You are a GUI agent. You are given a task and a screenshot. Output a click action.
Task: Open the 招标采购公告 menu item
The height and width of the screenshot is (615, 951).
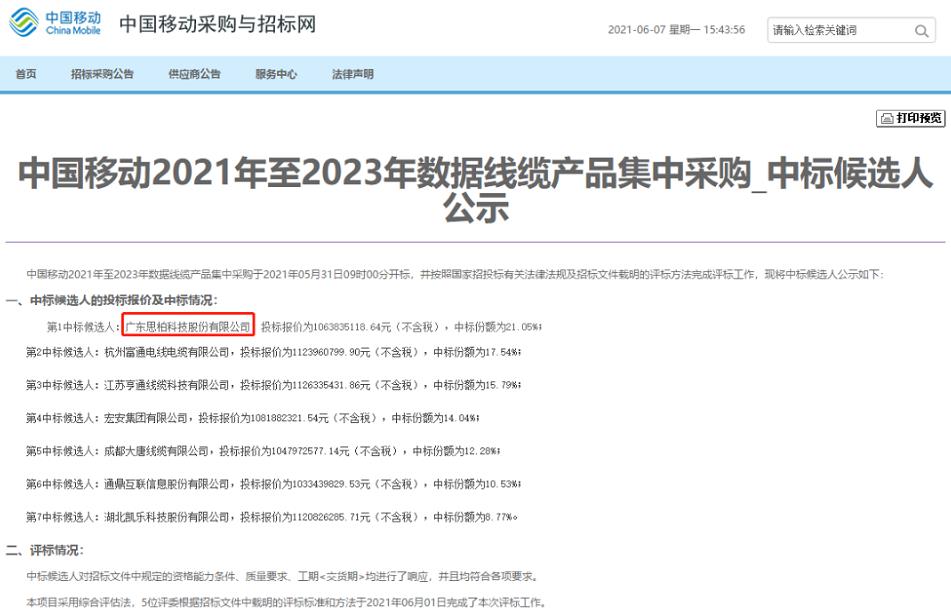tap(102, 74)
